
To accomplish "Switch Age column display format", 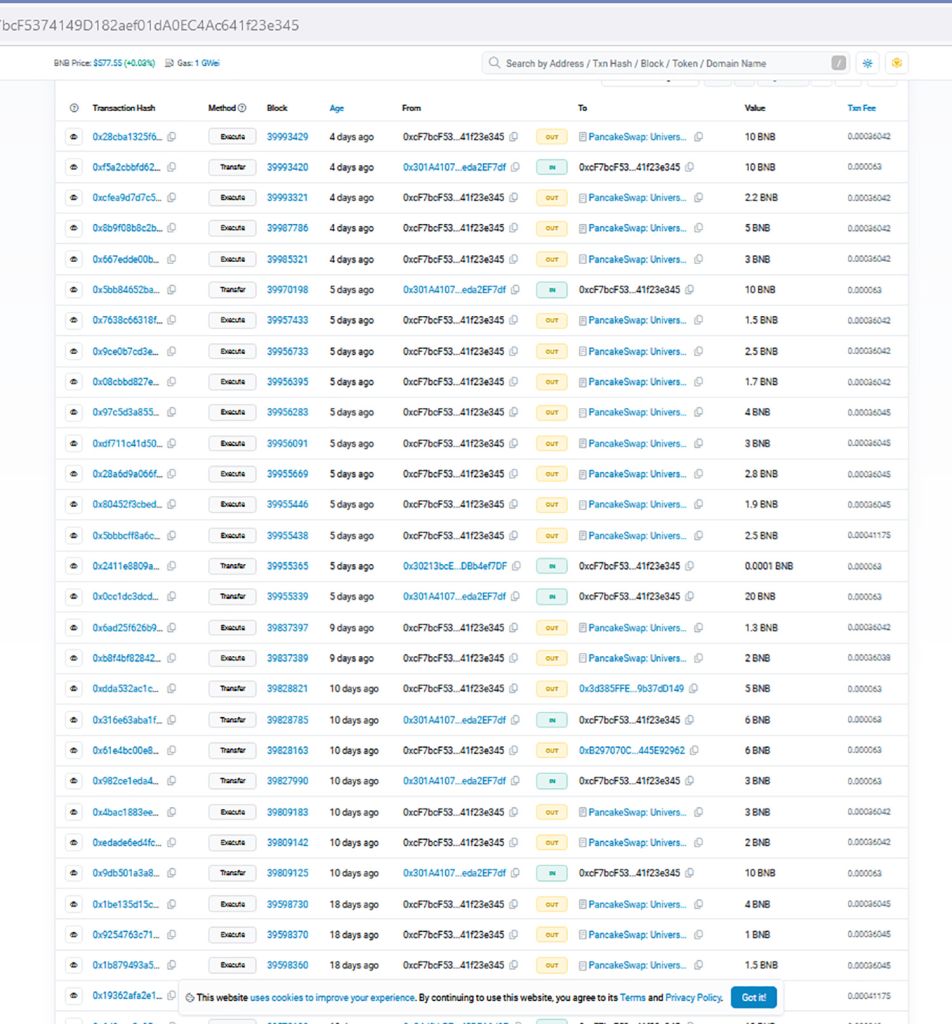I will tap(337, 108).
